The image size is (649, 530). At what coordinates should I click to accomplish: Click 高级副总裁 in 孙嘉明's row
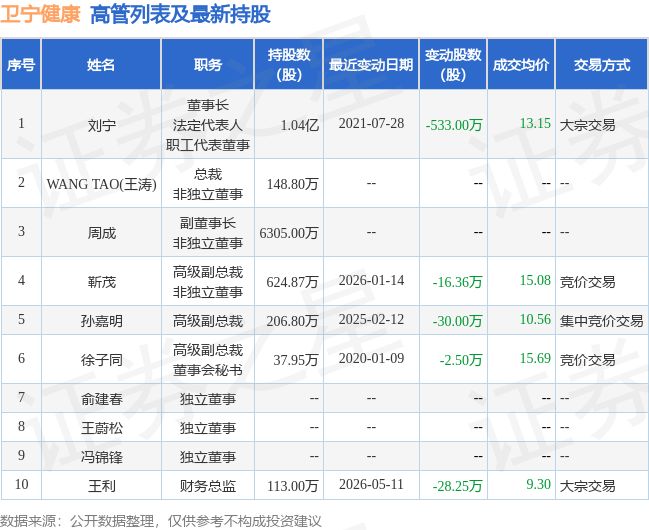208,321
